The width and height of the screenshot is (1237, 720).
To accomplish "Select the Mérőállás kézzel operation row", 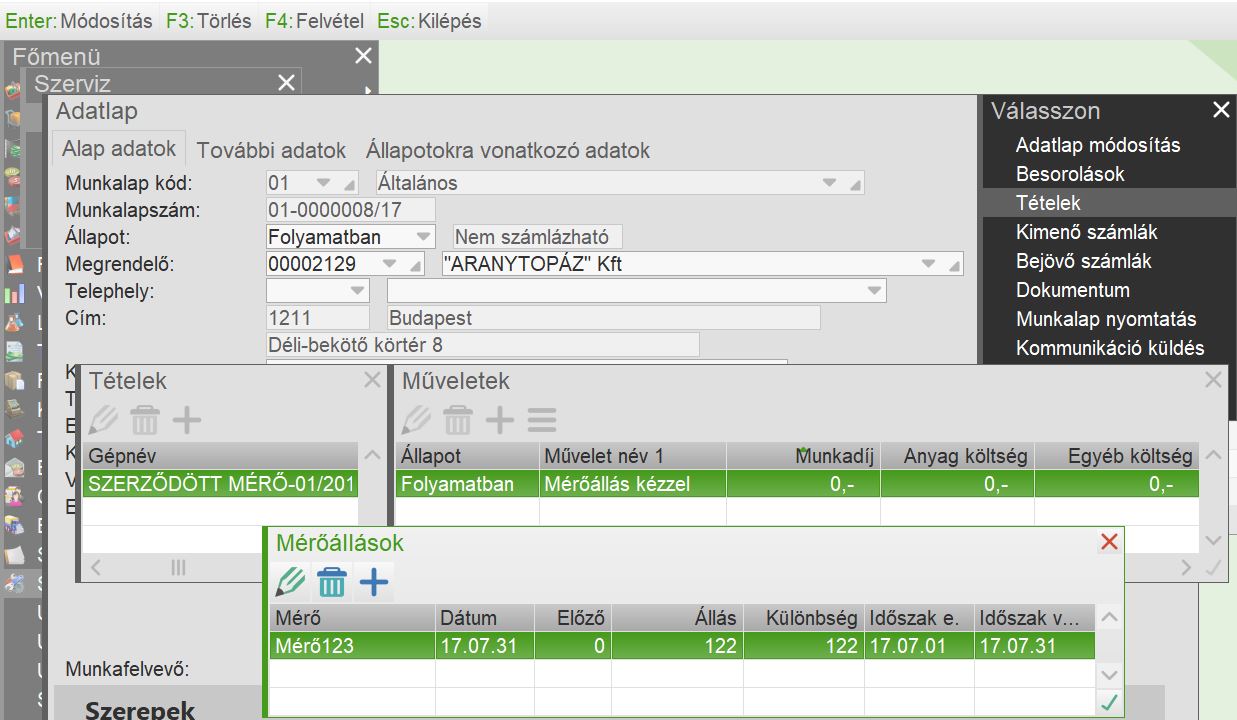I will 797,484.
